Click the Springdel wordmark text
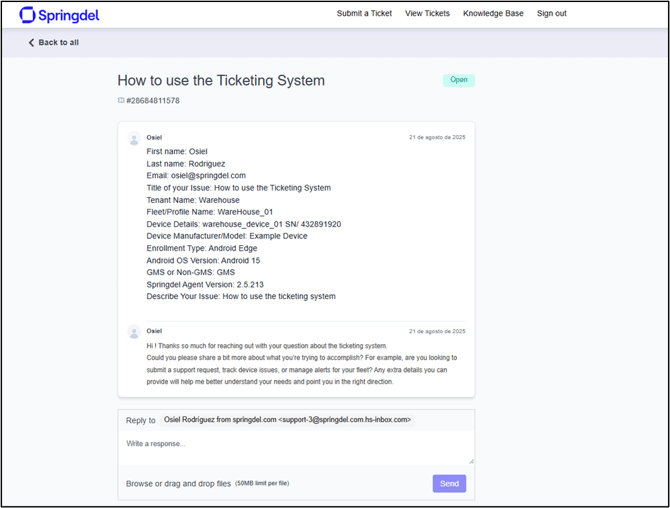 coord(69,16)
